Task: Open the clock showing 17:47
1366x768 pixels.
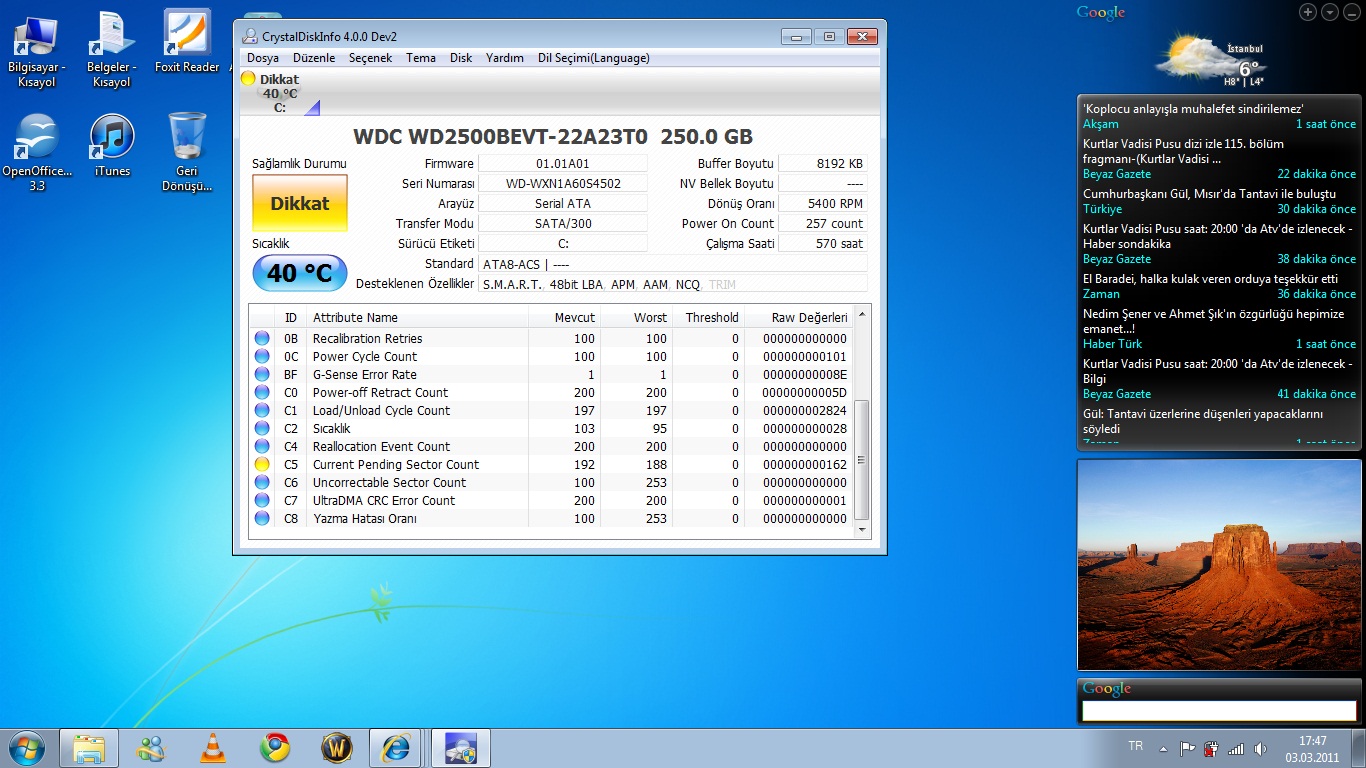Action: click(x=1312, y=749)
